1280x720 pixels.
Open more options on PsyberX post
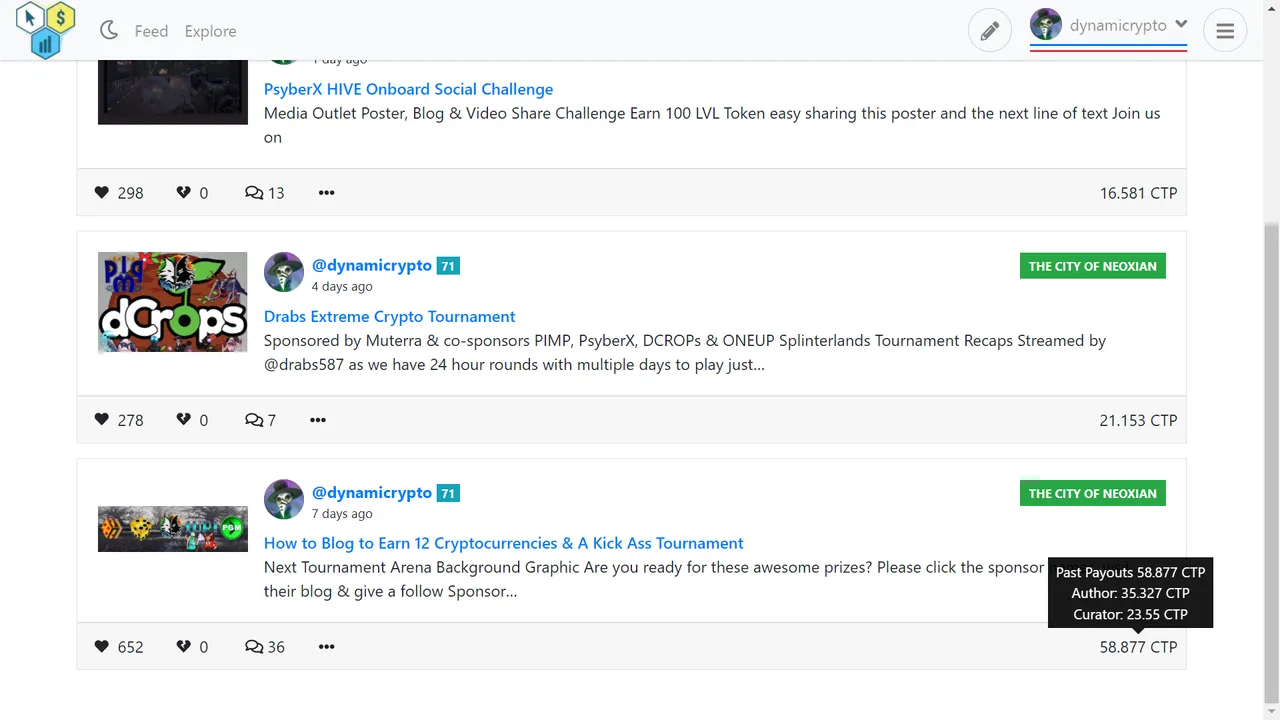[326, 192]
